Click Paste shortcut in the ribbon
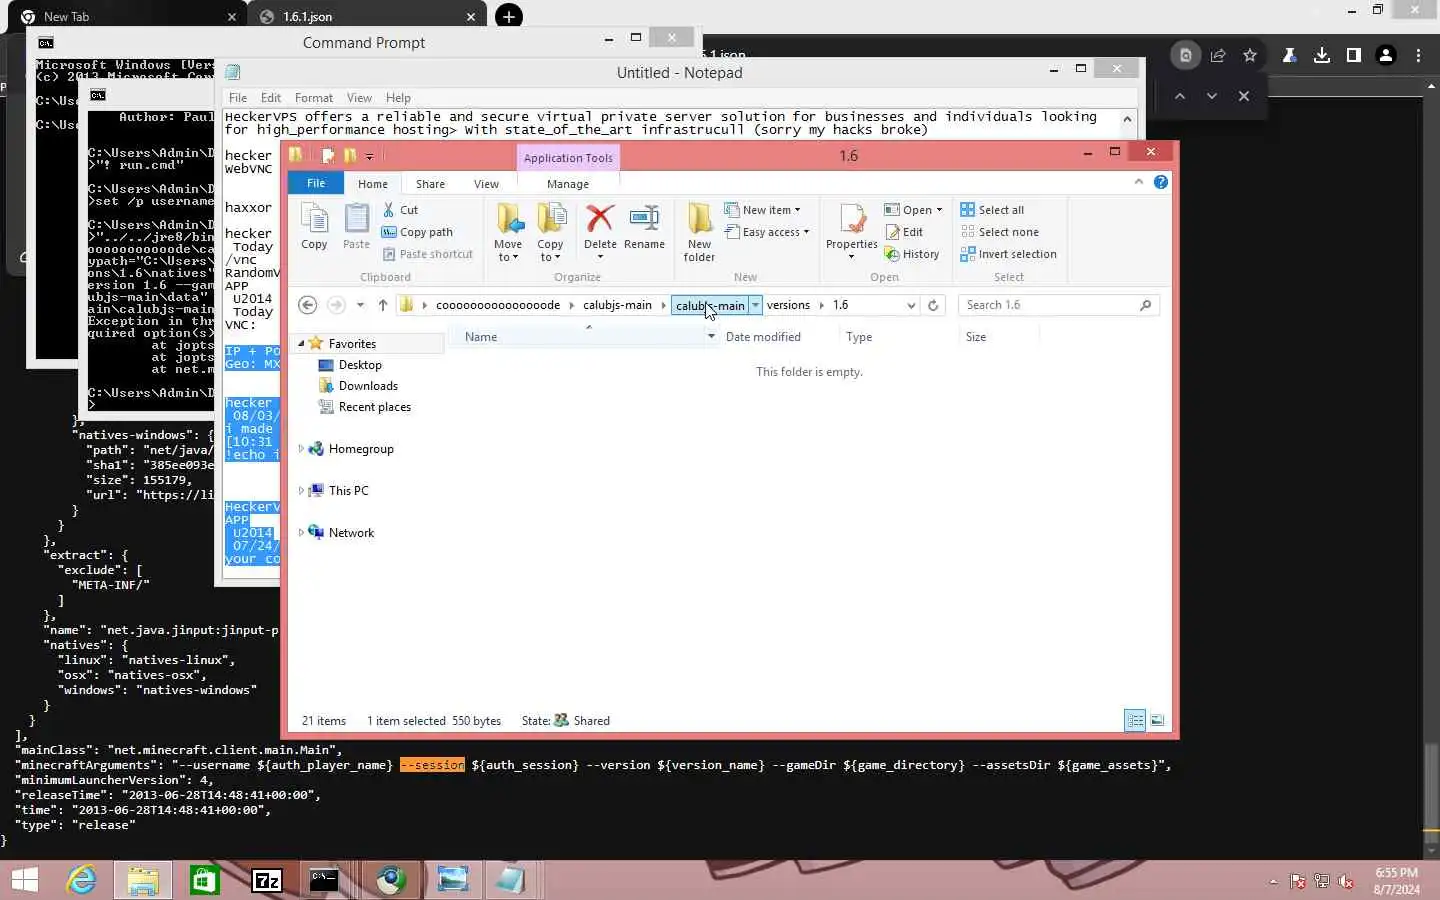 click(x=427, y=254)
